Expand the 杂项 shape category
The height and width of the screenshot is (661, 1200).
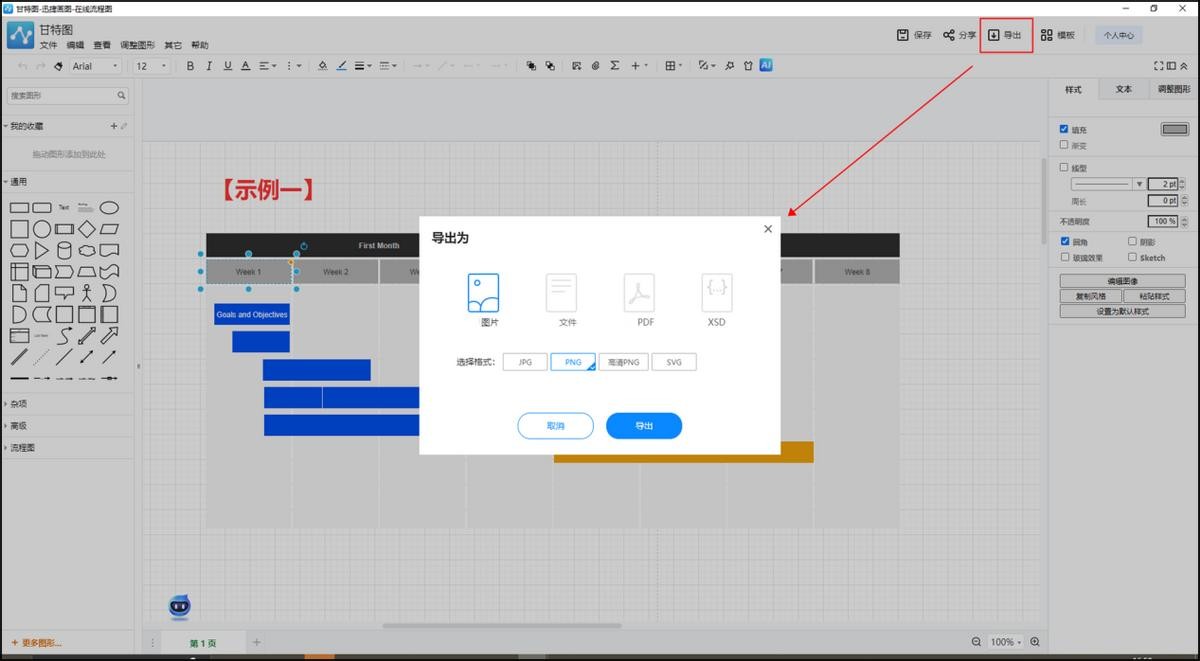(19, 404)
